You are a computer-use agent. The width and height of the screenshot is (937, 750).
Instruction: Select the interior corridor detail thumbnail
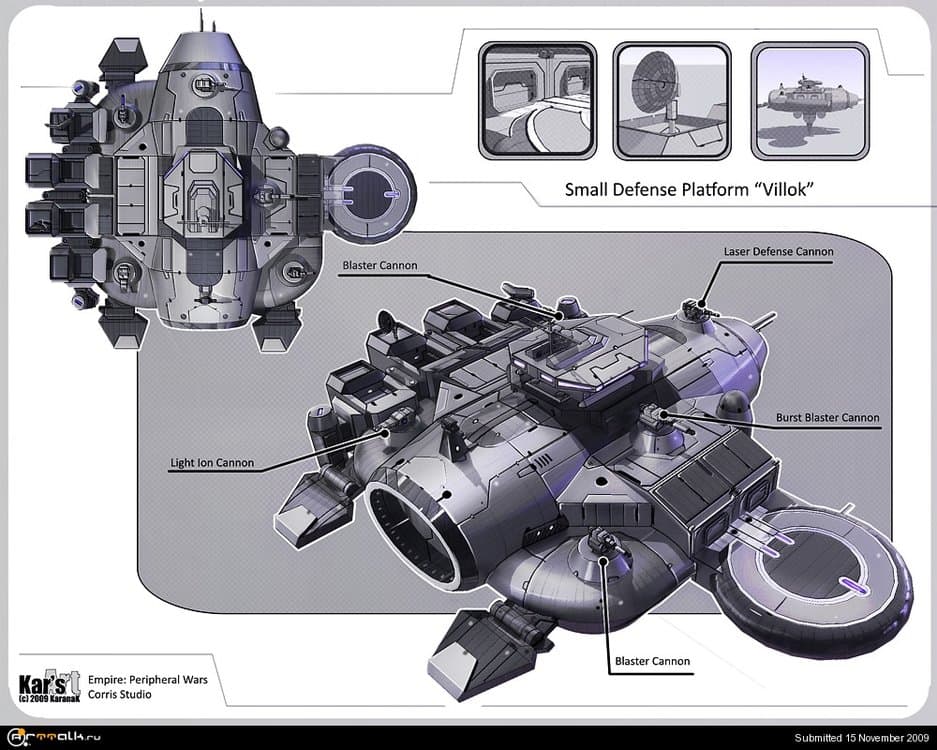(x=537, y=99)
